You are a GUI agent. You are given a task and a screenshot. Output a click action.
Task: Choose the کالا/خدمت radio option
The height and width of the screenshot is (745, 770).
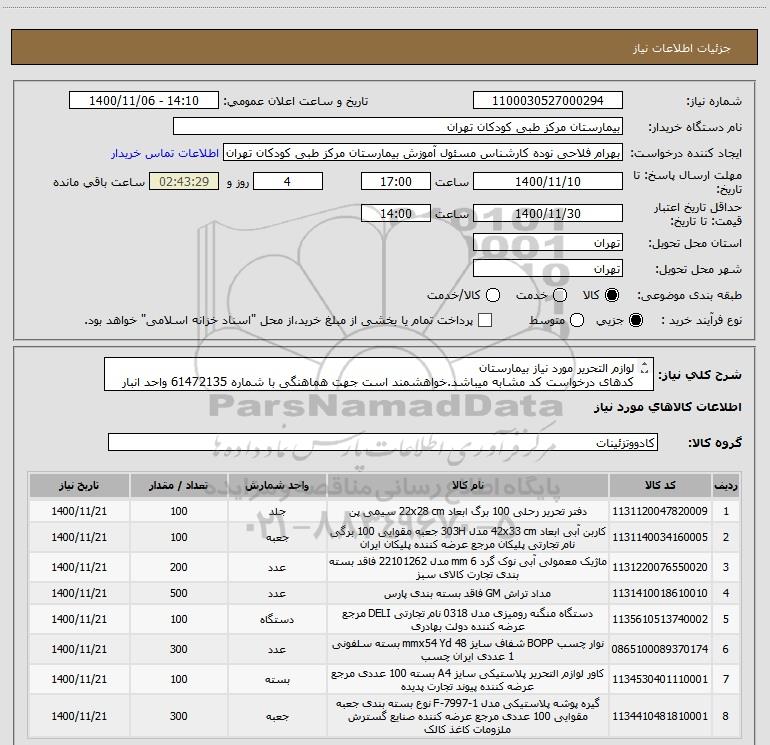(493, 295)
